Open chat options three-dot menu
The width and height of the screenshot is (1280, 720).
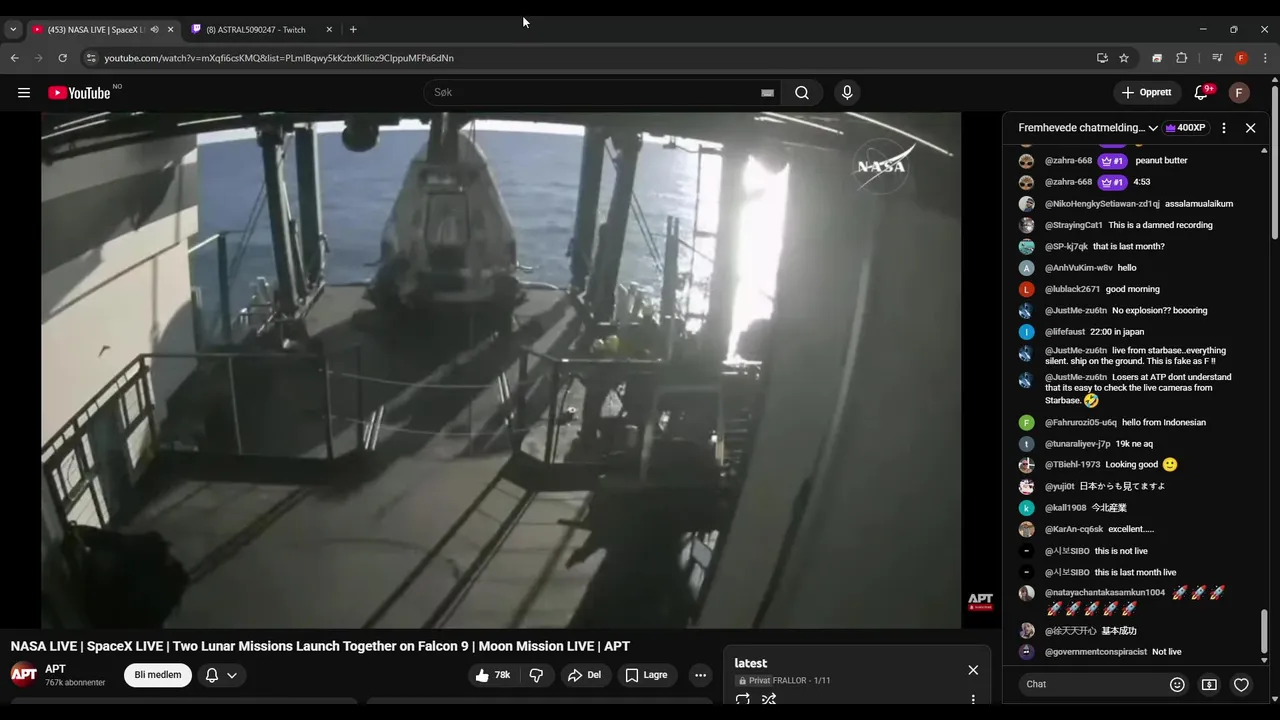pyautogui.click(x=1224, y=128)
